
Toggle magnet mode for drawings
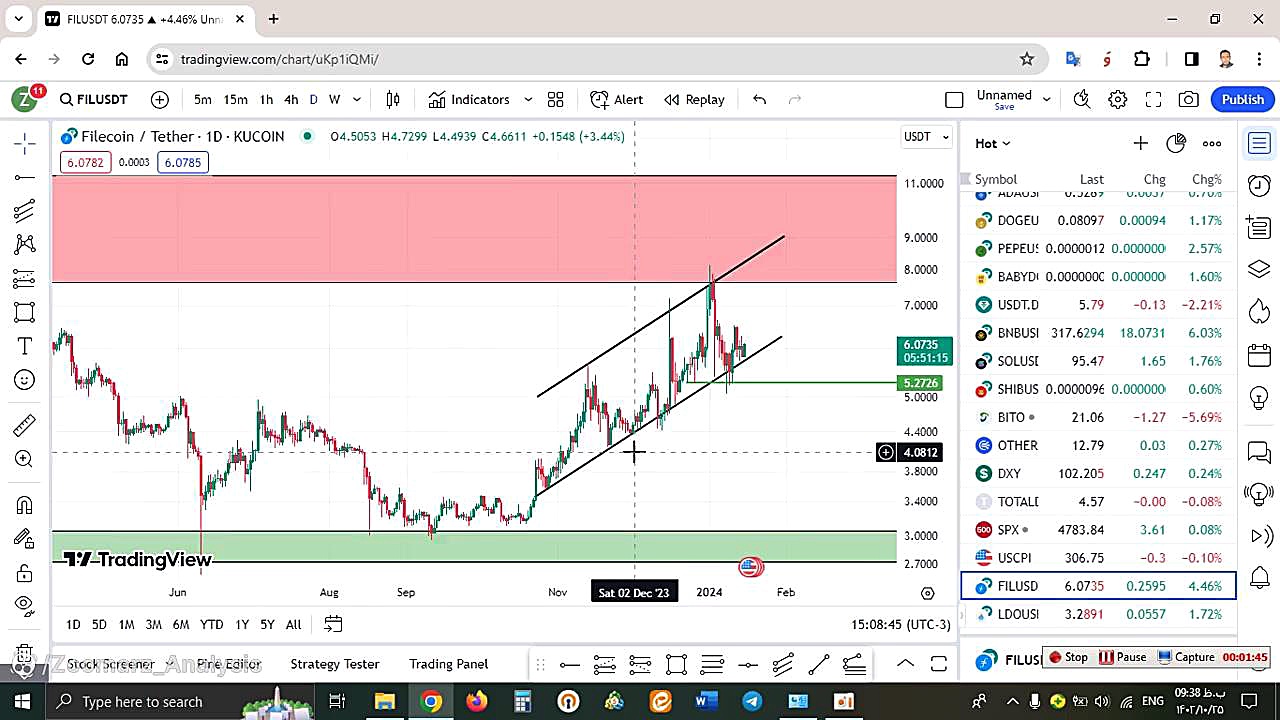[x=25, y=505]
